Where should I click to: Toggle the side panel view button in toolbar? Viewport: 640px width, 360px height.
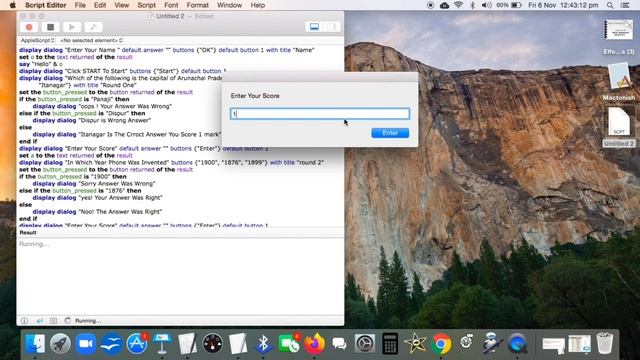click(x=331, y=27)
